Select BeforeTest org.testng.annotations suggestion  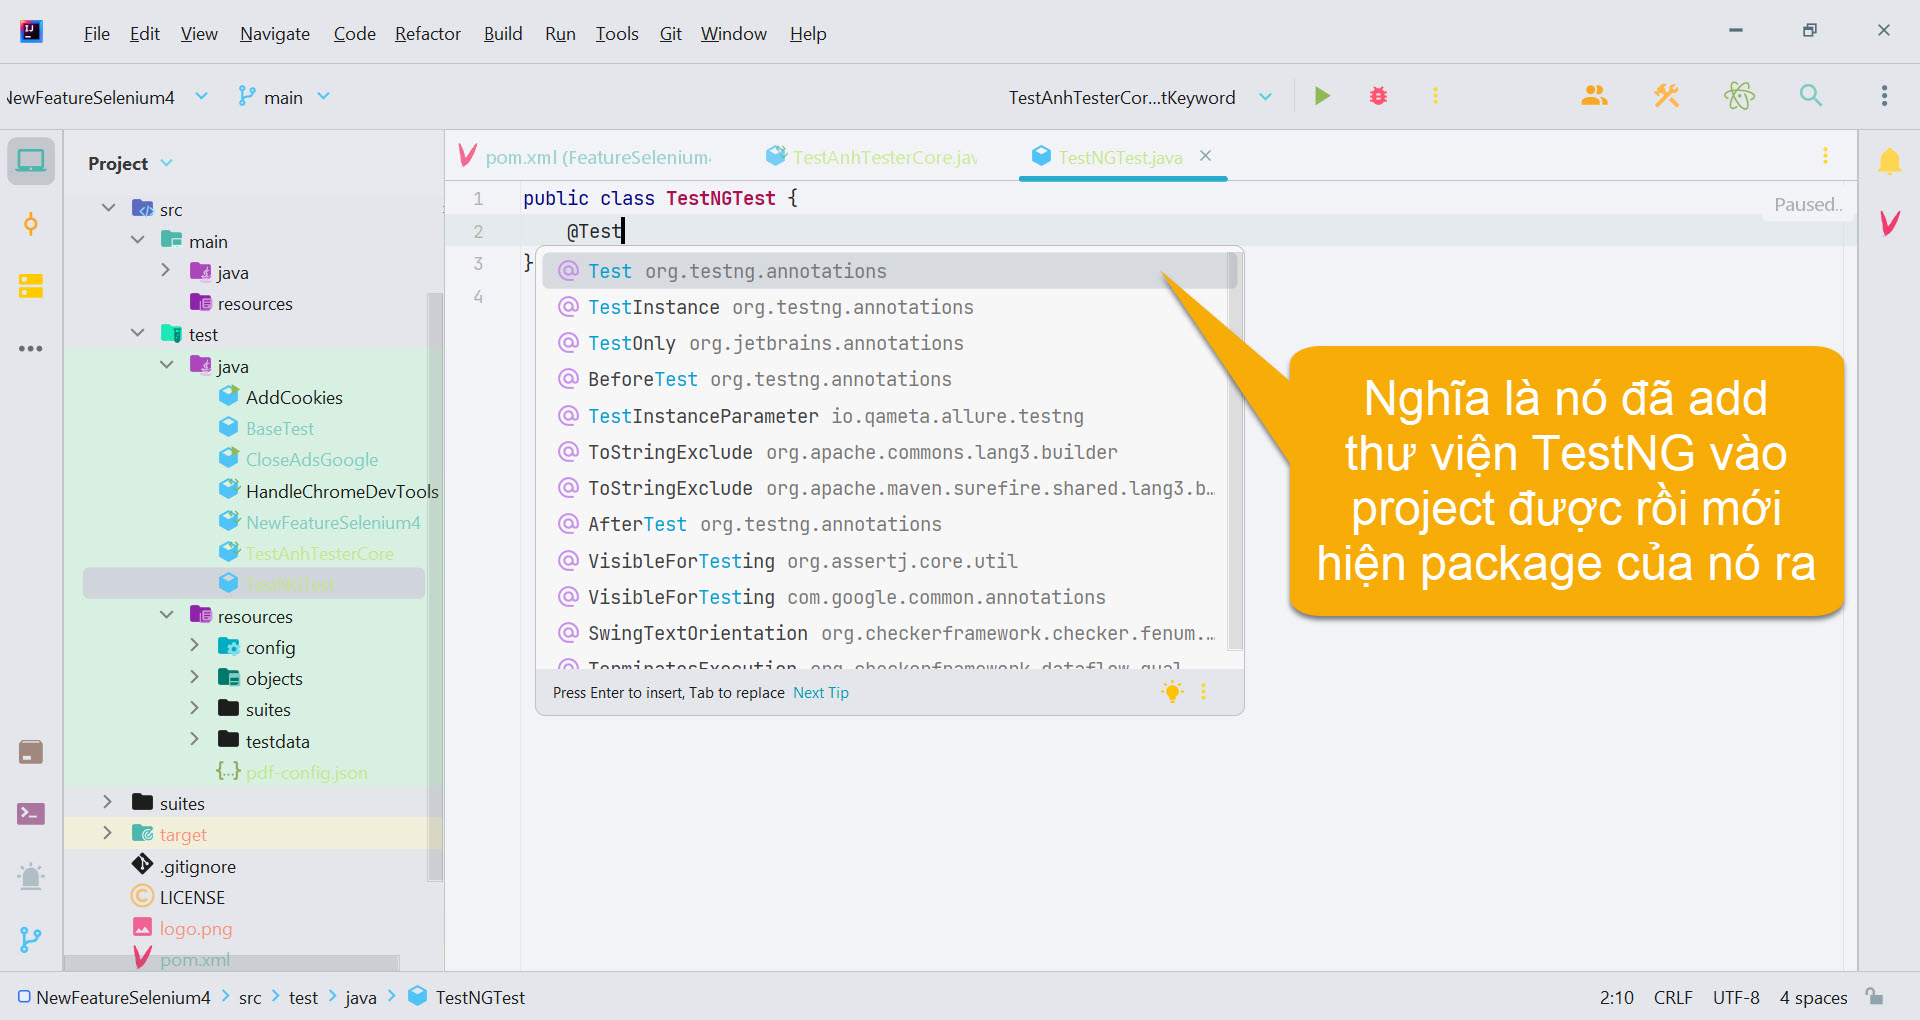[890, 380]
